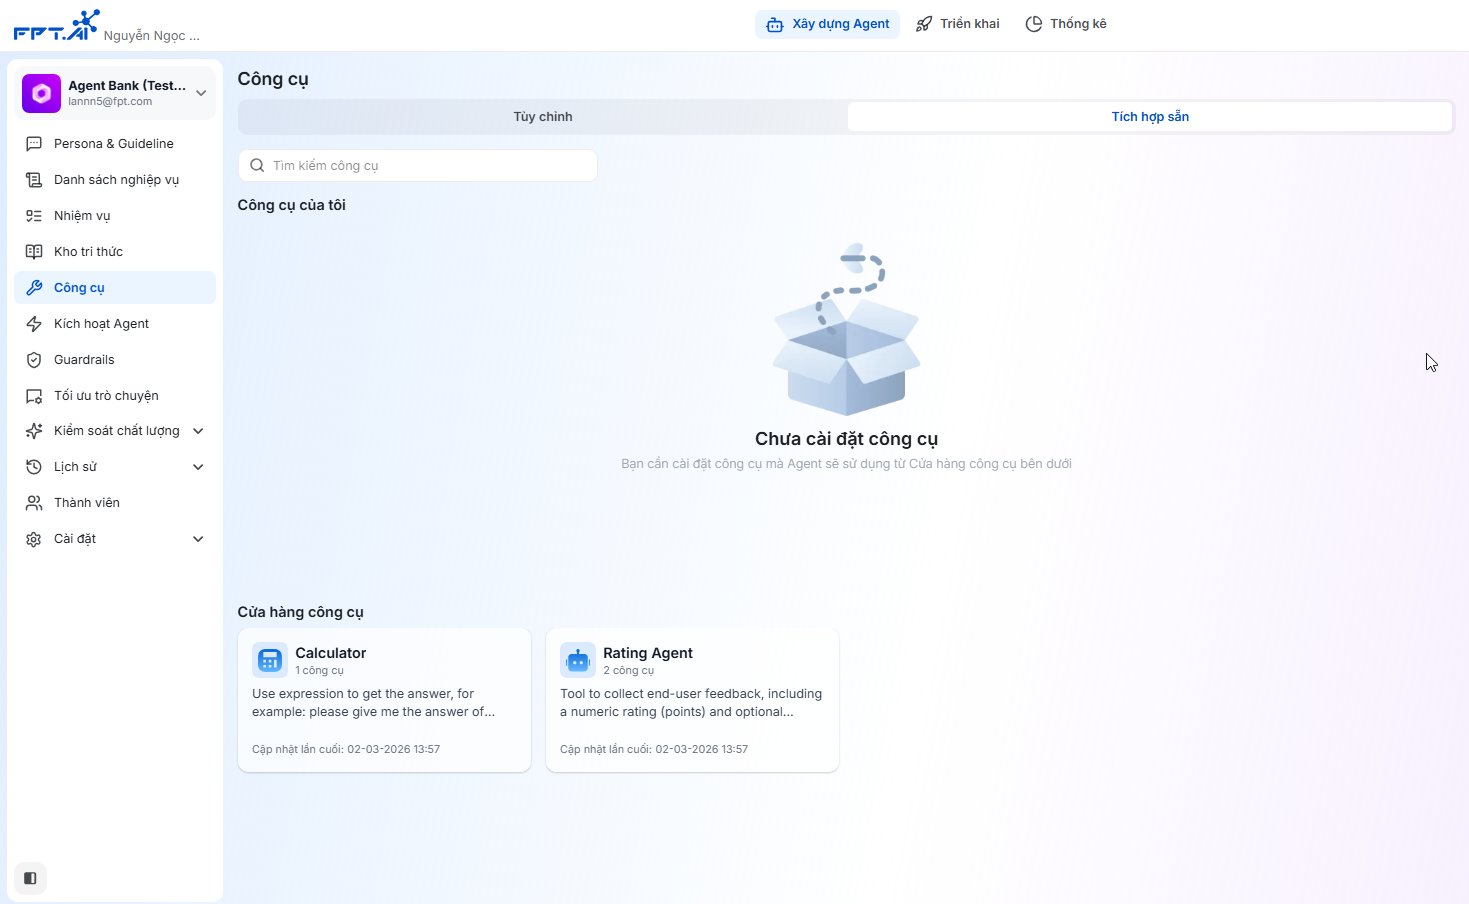Click the FPT.AI logo
The image size is (1469, 904).
[x=56, y=25]
